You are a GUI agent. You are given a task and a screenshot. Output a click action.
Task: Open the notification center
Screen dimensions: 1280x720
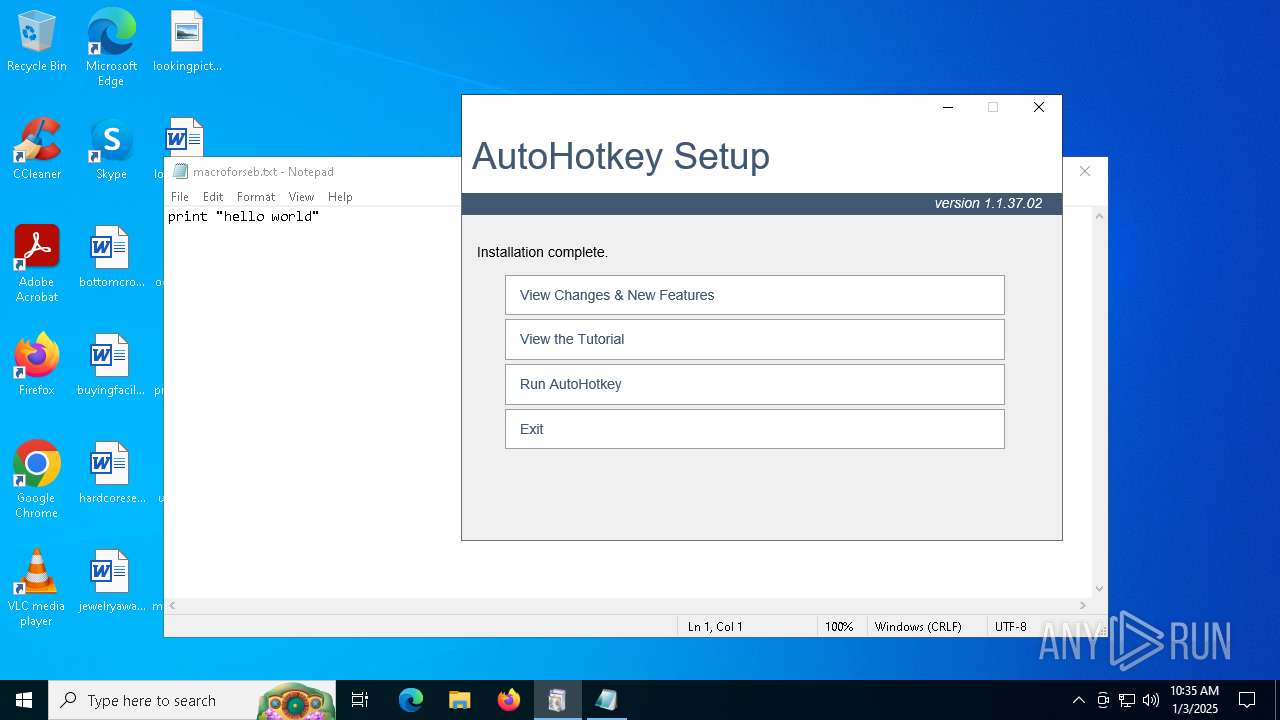click(x=1247, y=700)
